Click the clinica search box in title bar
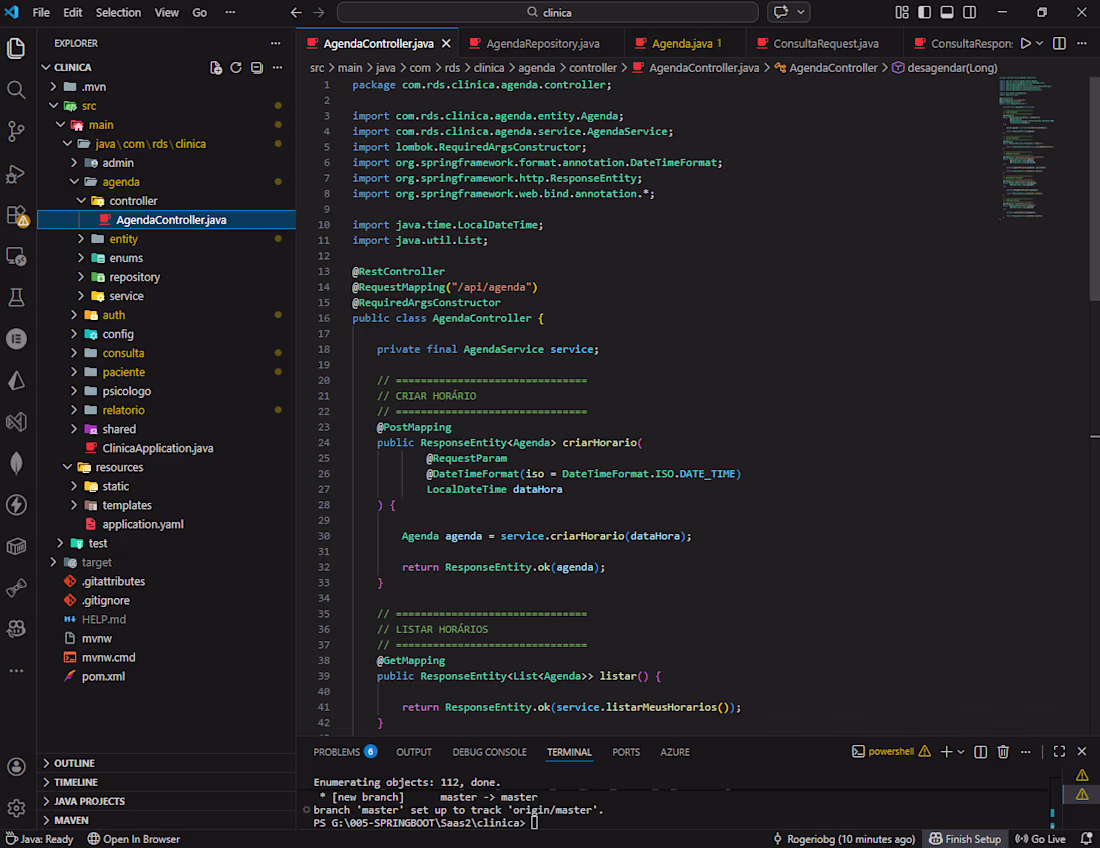The height and width of the screenshot is (848, 1100). click(x=547, y=13)
